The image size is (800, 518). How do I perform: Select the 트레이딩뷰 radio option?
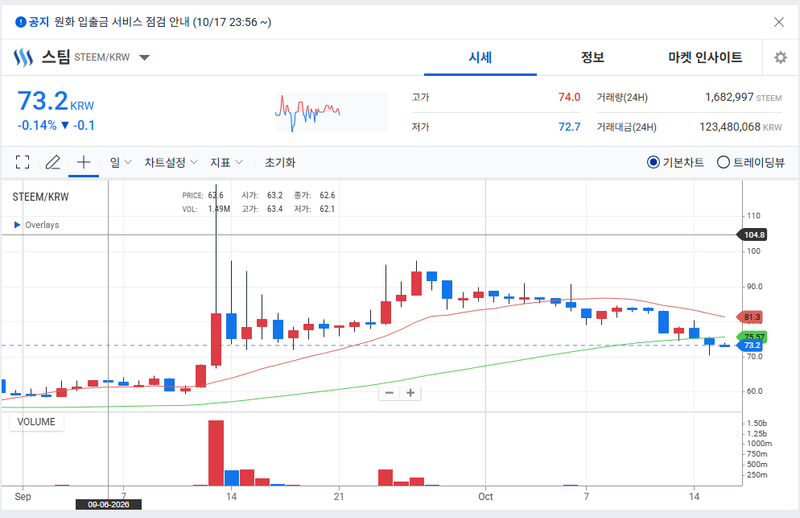pyautogui.click(x=751, y=162)
